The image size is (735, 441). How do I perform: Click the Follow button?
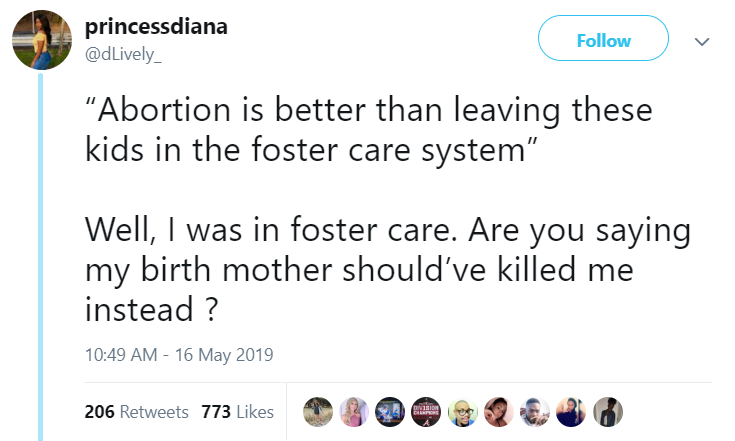click(603, 41)
